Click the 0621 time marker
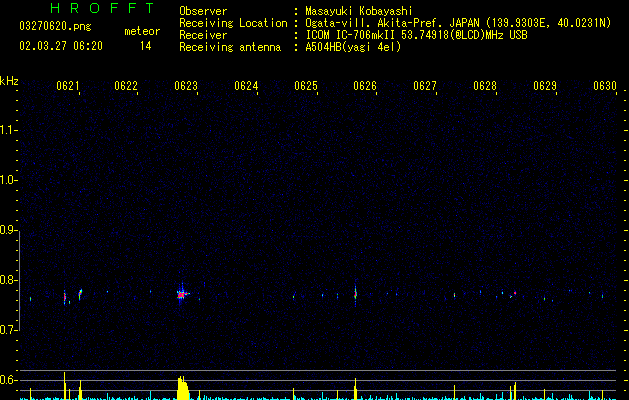629x400 pixels. 67,85
